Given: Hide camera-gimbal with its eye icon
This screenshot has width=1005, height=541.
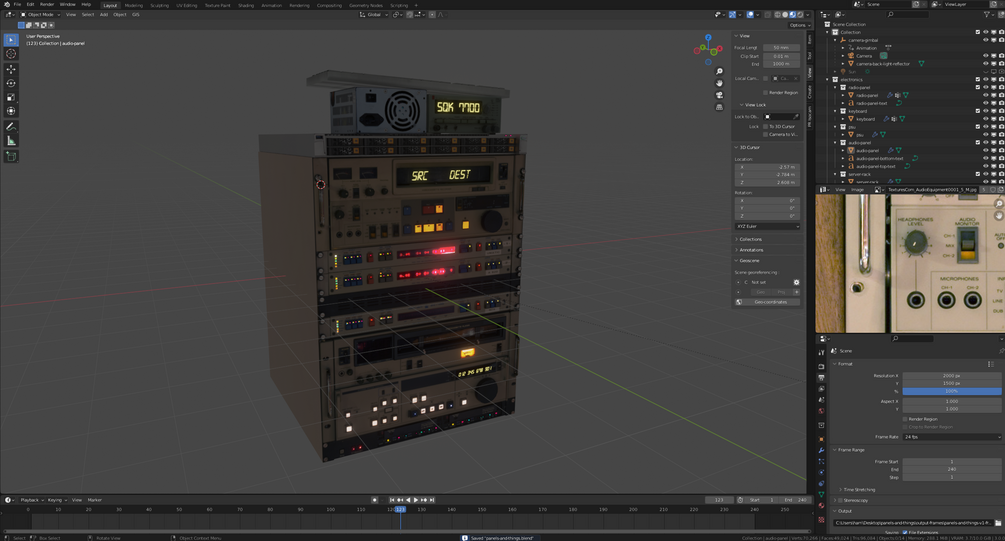Looking at the screenshot, I should click(986, 40).
